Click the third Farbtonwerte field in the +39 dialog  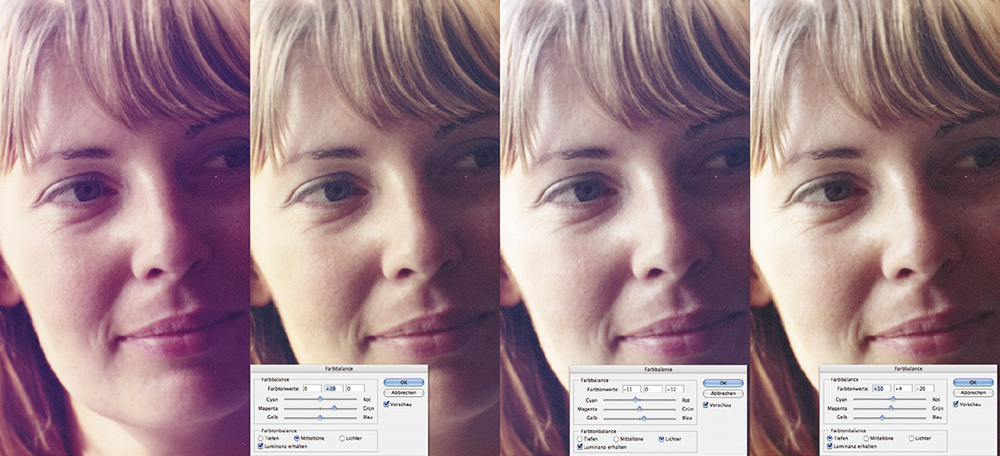(x=355, y=388)
